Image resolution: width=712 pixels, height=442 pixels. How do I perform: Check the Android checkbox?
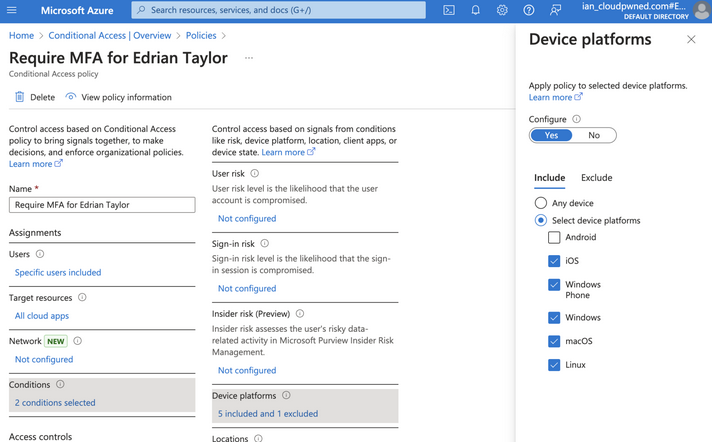coord(554,237)
